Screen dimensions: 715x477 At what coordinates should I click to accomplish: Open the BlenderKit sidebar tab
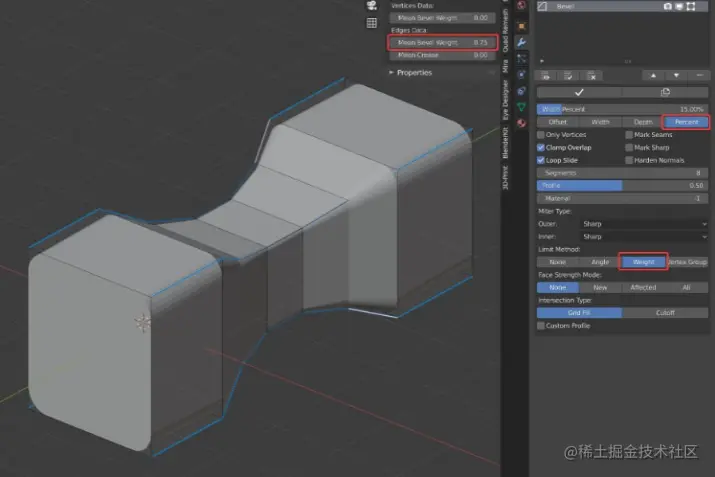coord(505,143)
